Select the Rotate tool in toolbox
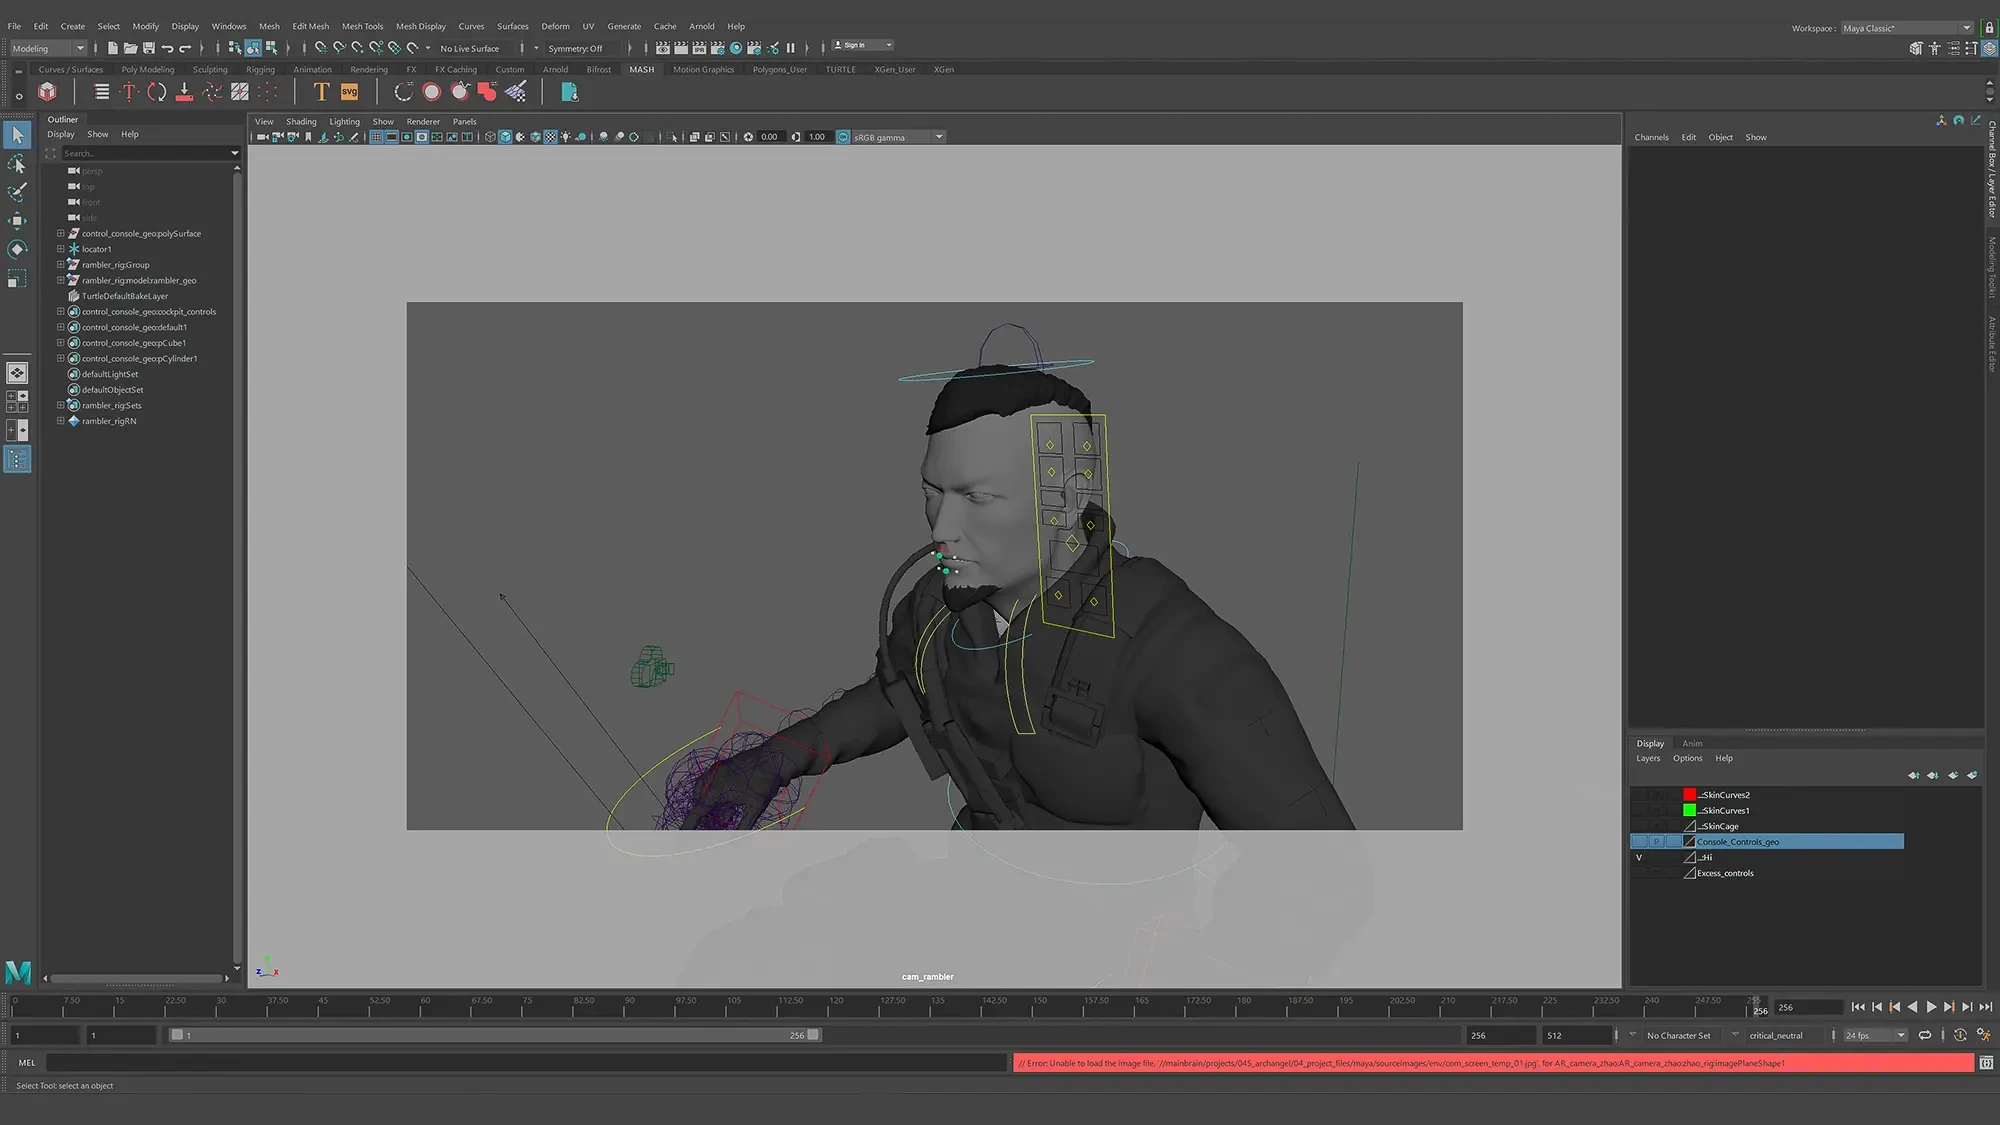Image resolution: width=2000 pixels, height=1125 pixels. coord(17,249)
